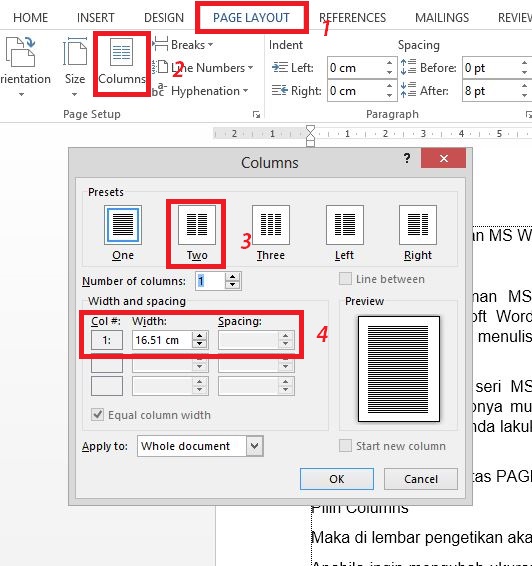Switch to the INSERT tab
The height and width of the screenshot is (566, 532).
coord(95,18)
